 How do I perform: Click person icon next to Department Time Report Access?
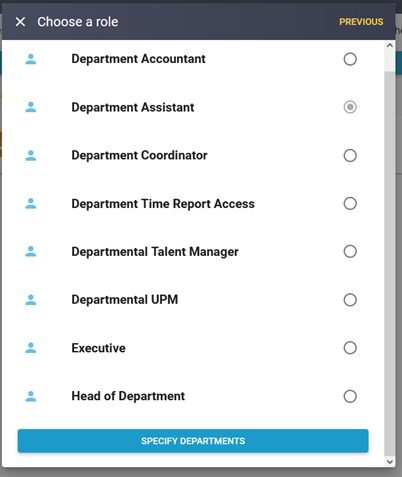(x=31, y=203)
